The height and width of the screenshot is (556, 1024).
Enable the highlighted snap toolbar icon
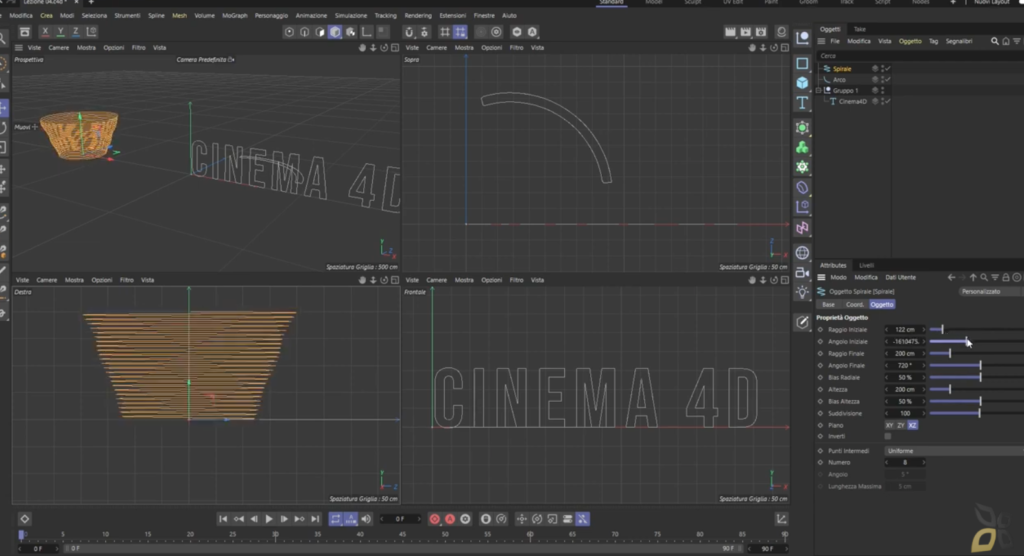pyautogui.click(x=460, y=31)
